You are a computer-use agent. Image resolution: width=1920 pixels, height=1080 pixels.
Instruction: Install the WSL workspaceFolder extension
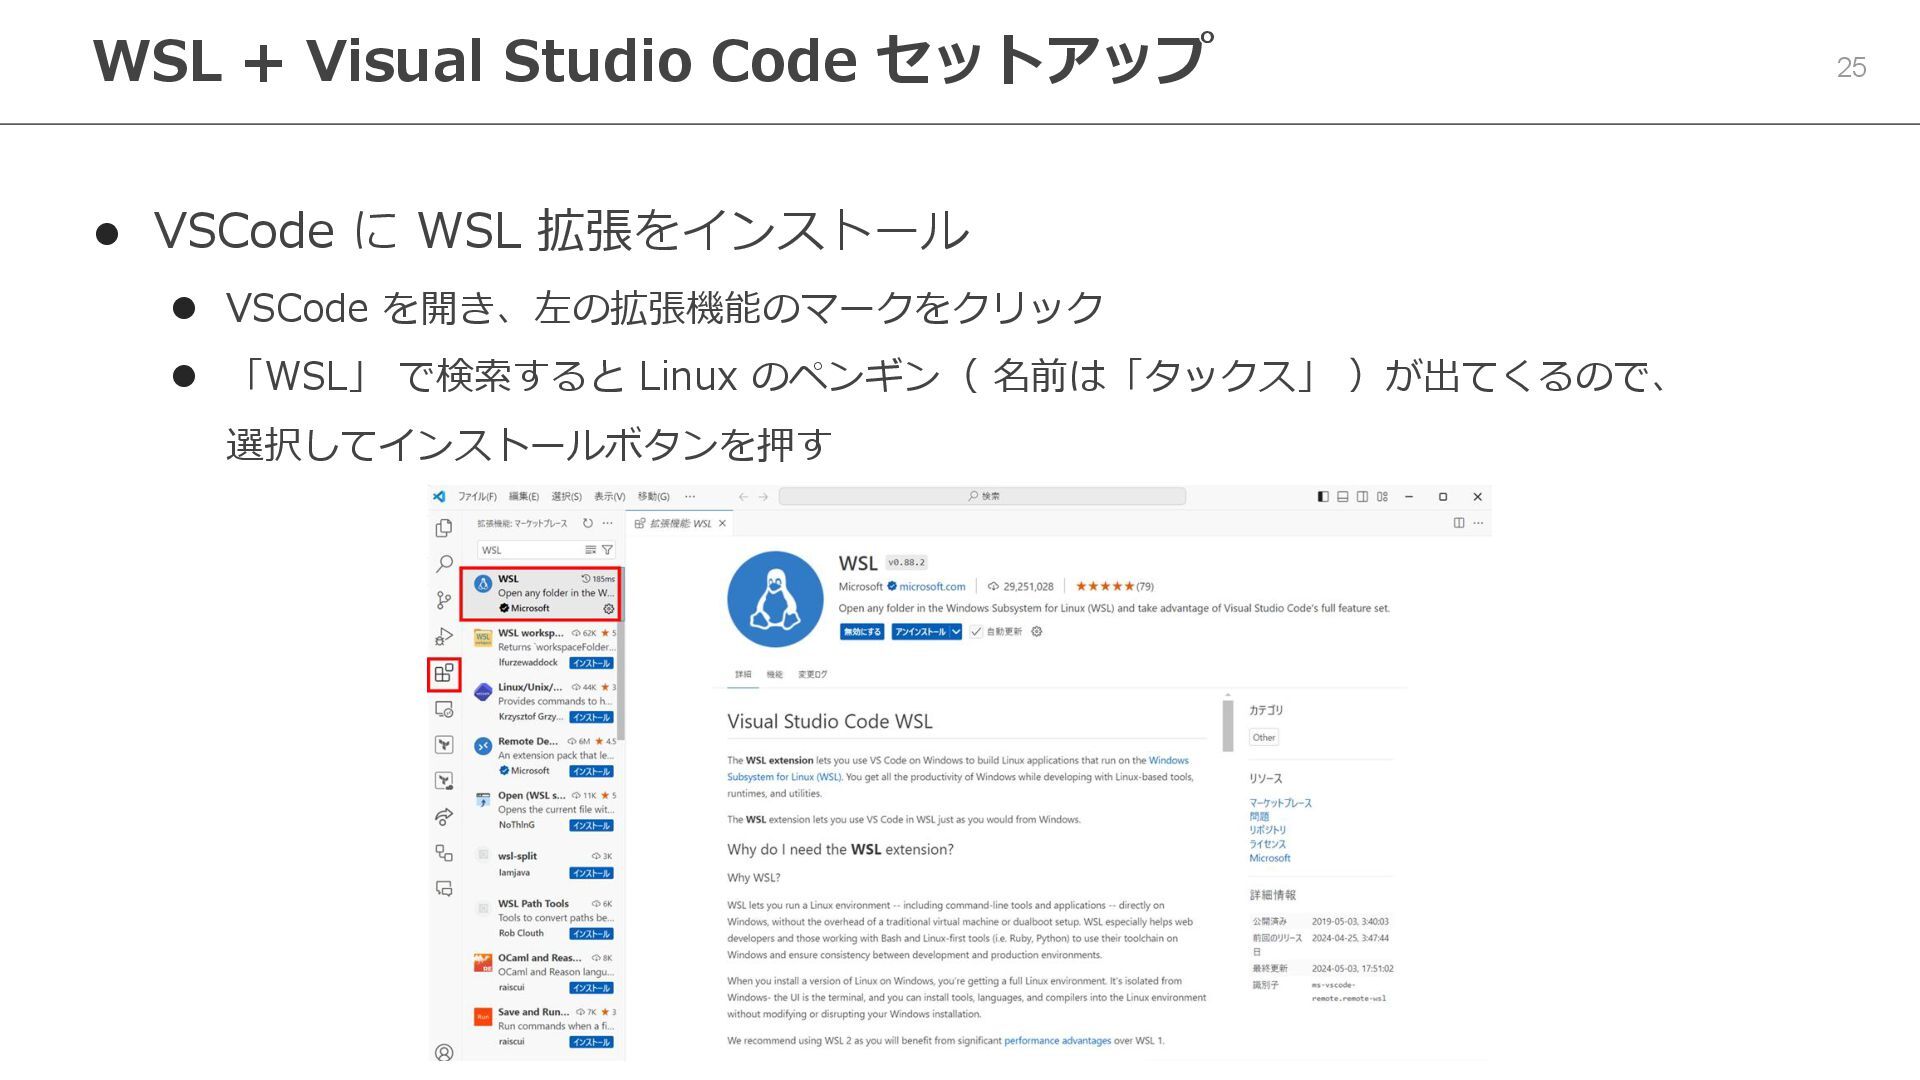pos(591,663)
